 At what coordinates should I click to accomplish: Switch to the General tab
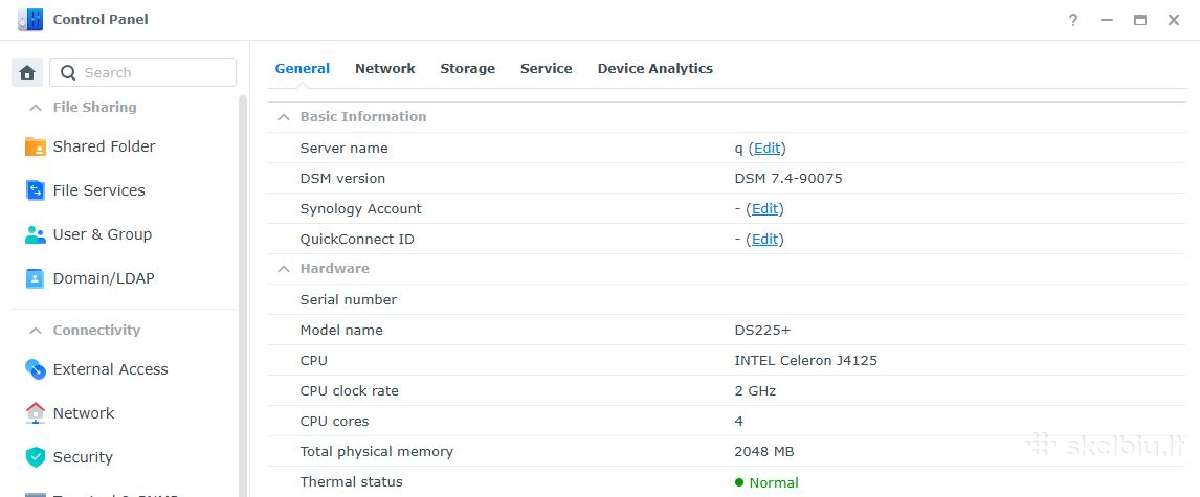click(302, 69)
